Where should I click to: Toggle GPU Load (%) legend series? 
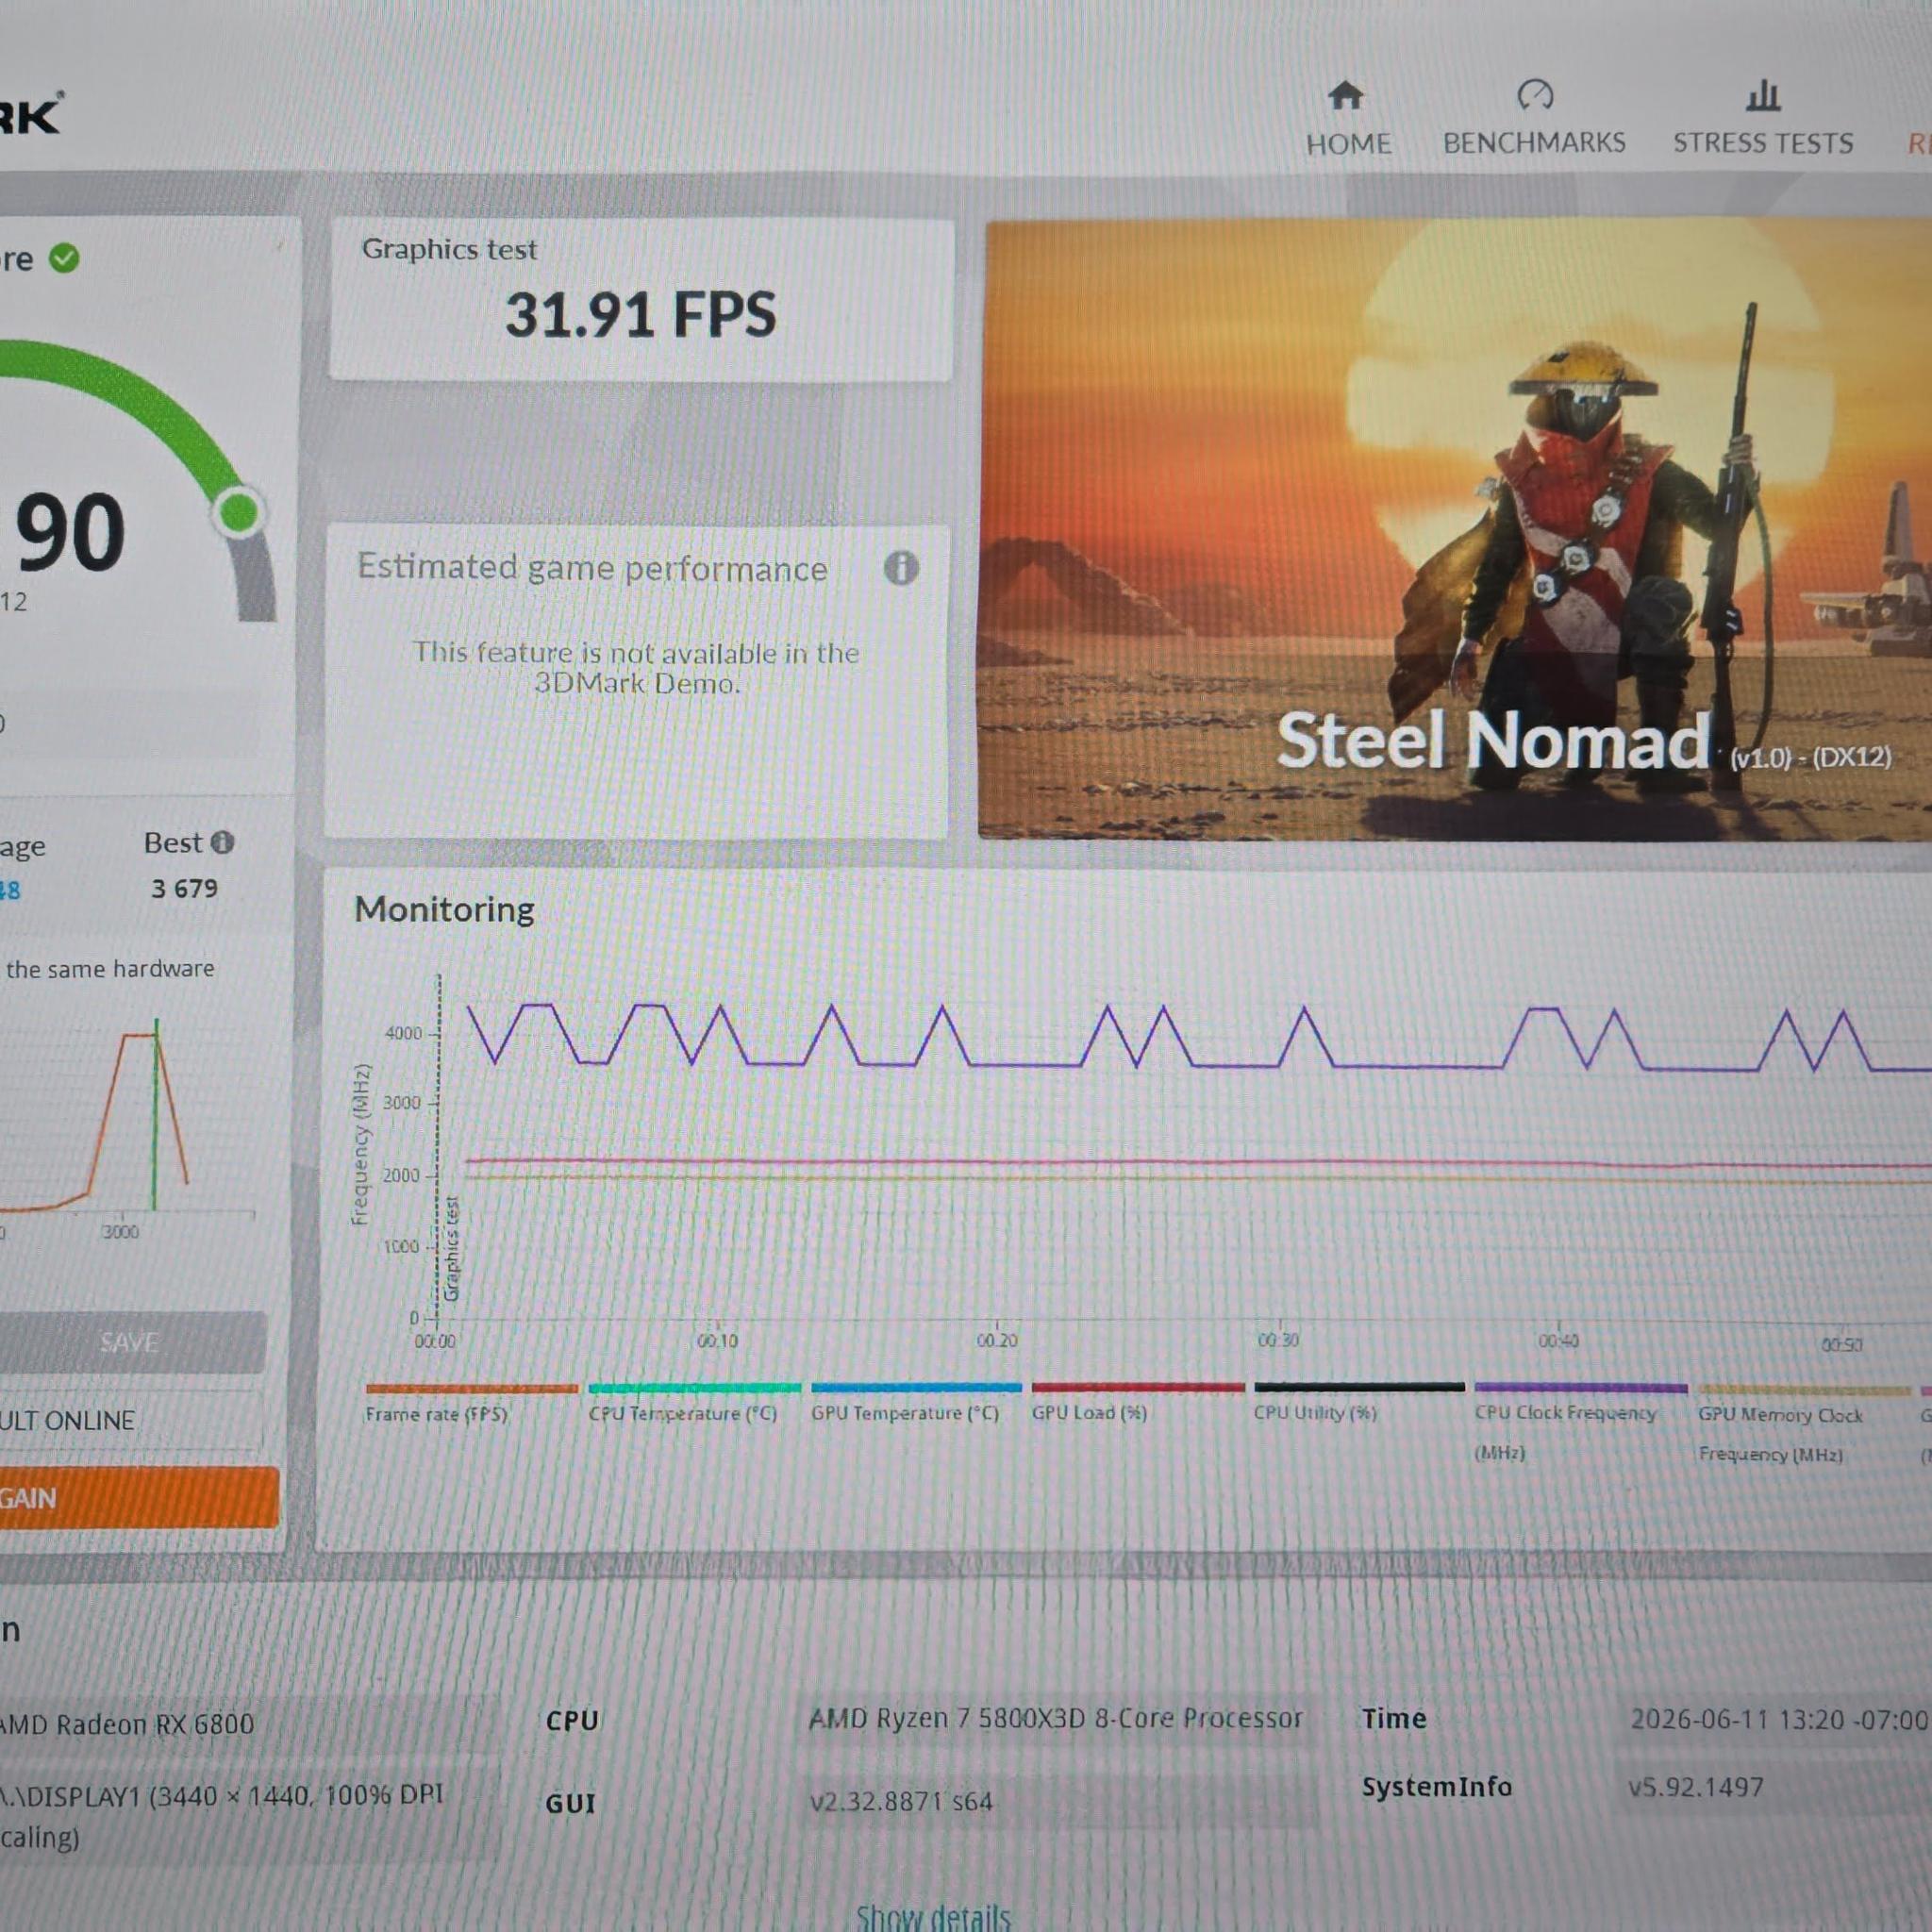coord(1137,1401)
